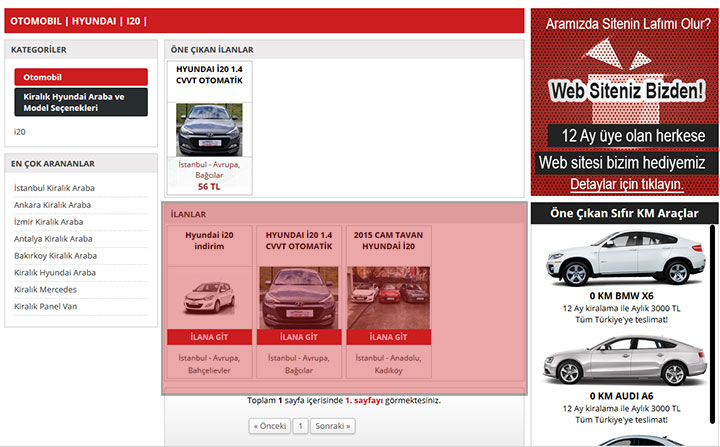Image resolution: width=720 pixels, height=447 pixels.
Task: View white BMW X6 car image
Action: (x=625, y=258)
